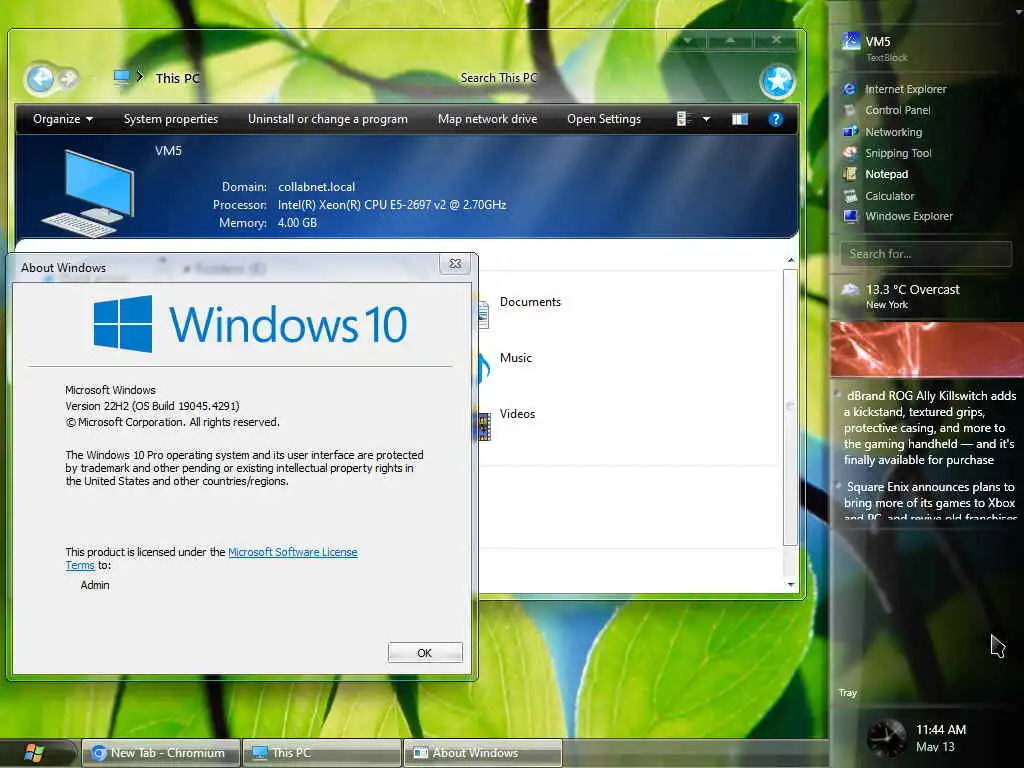Click the blue star orb button
The width and height of the screenshot is (1024, 768).
pyautogui.click(x=777, y=82)
